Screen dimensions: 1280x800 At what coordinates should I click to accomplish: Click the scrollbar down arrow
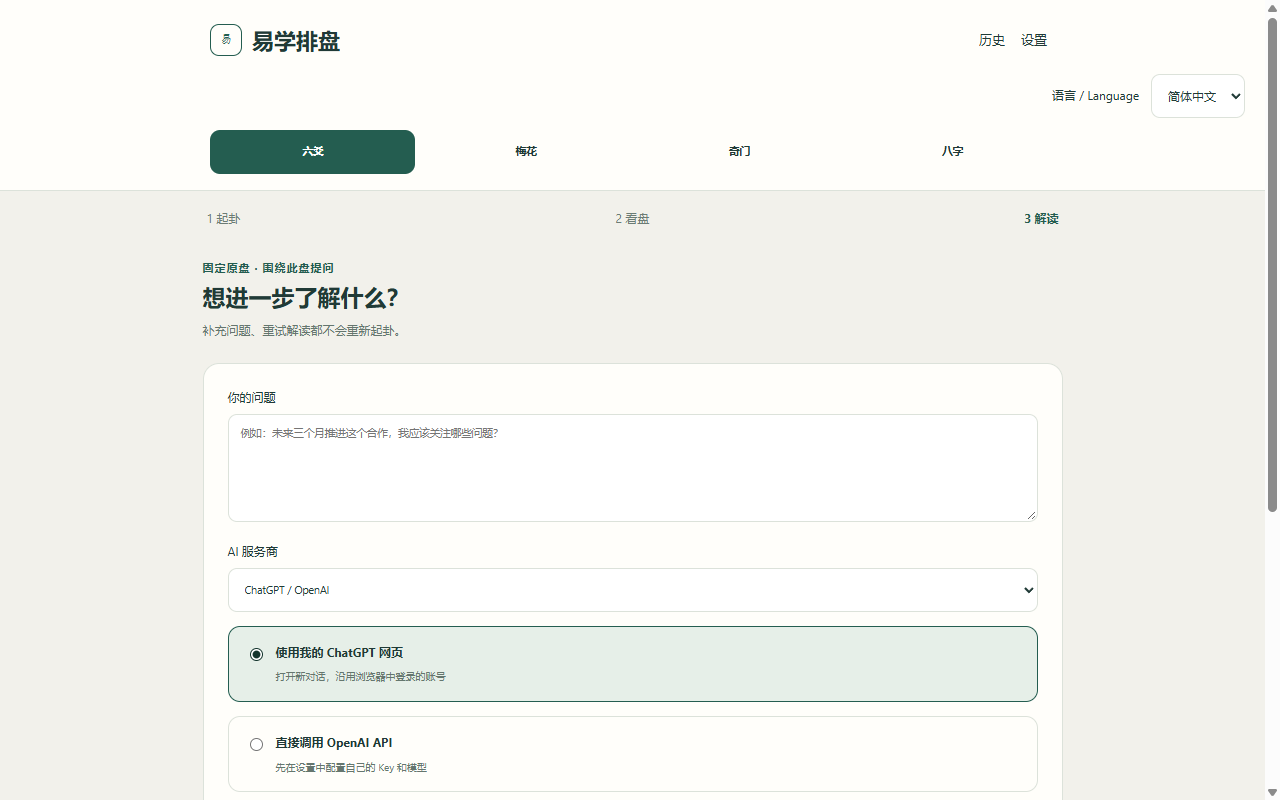[1272, 792]
